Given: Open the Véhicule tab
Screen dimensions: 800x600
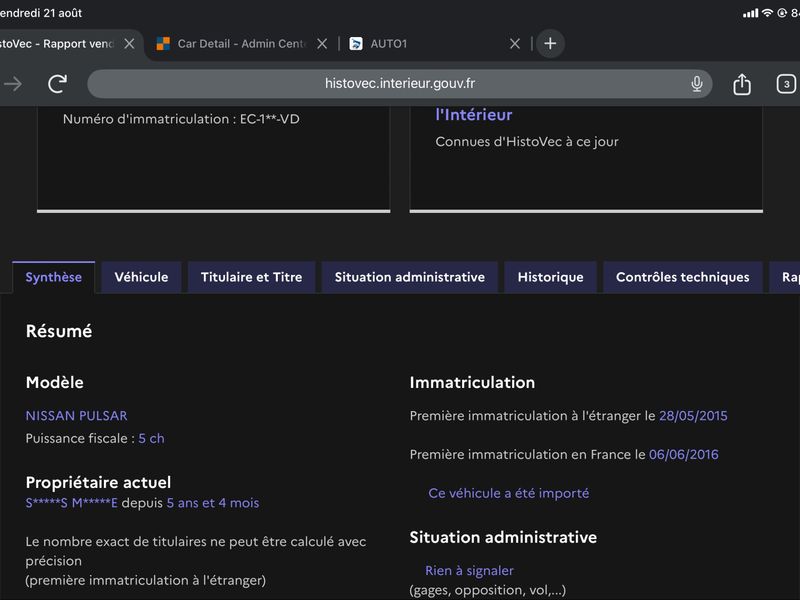Looking at the screenshot, I should pos(141,277).
